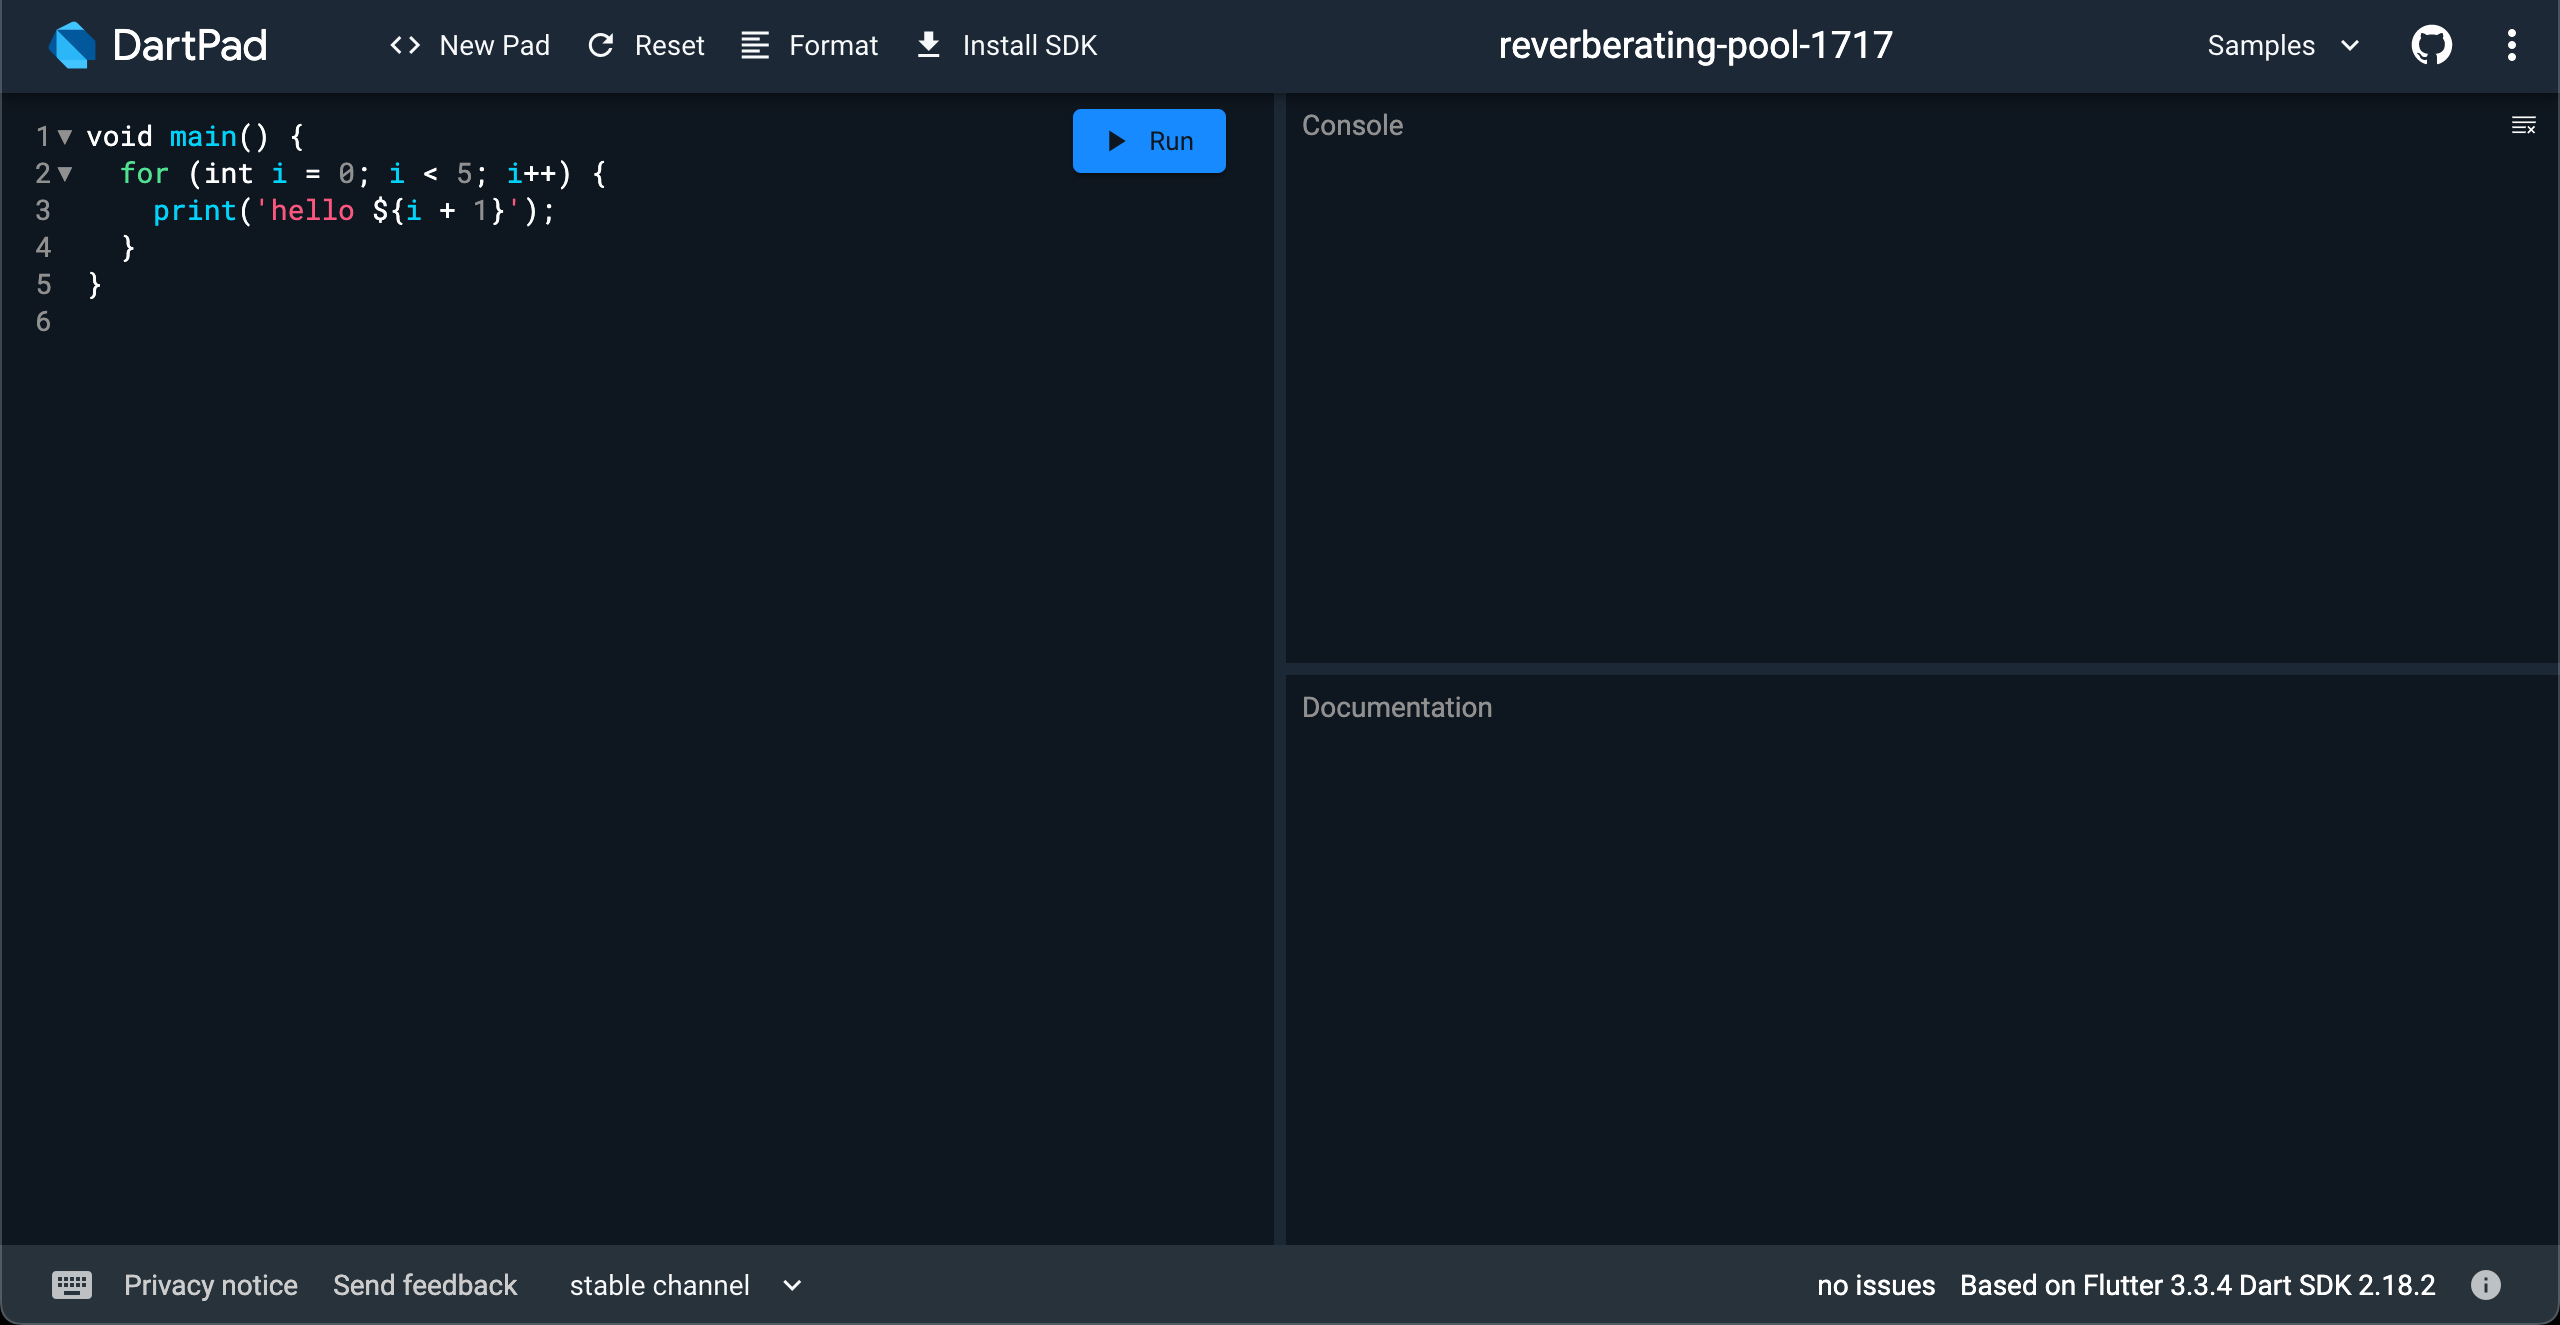The width and height of the screenshot is (2560, 1325).
Task: Click the play triangle on Run button
Action: [x=1117, y=141]
